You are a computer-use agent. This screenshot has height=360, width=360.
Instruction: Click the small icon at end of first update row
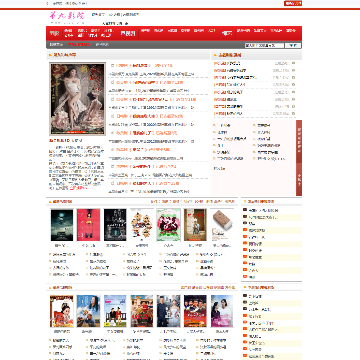point(293,63)
